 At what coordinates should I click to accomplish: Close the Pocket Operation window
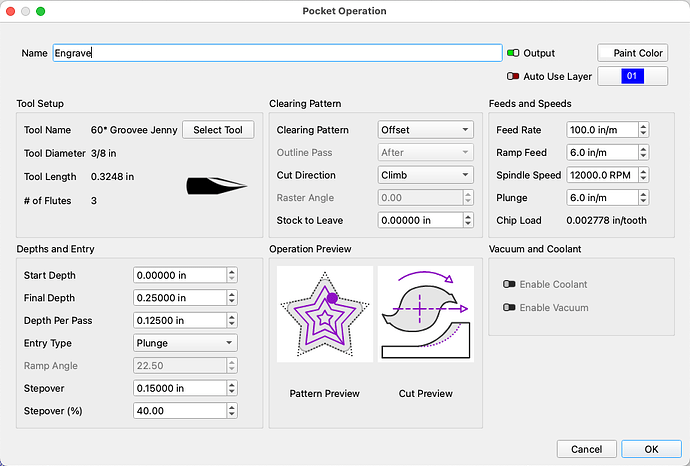[x=11, y=11]
